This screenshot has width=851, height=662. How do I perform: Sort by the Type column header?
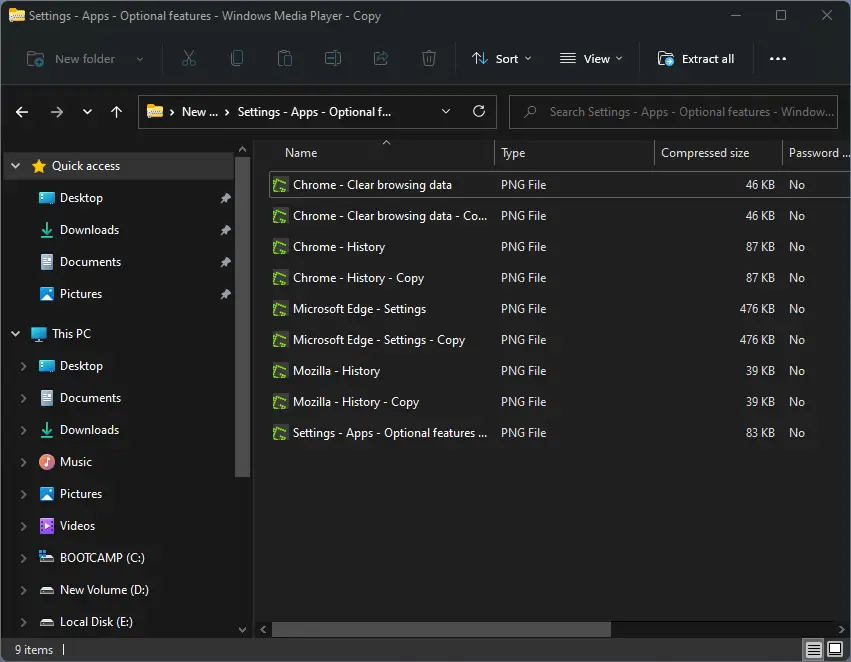pyautogui.click(x=574, y=153)
